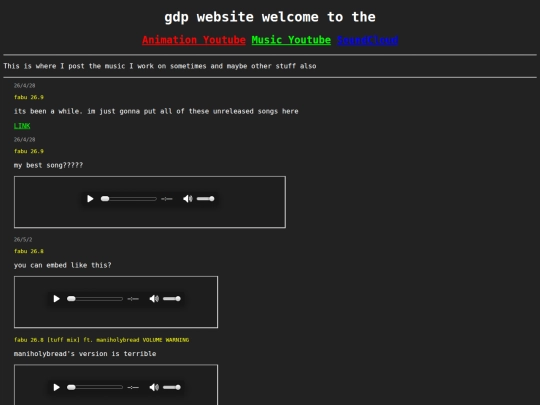Mute the tuff mix maniholybread player
The width and height of the screenshot is (540, 405).
tap(154, 387)
